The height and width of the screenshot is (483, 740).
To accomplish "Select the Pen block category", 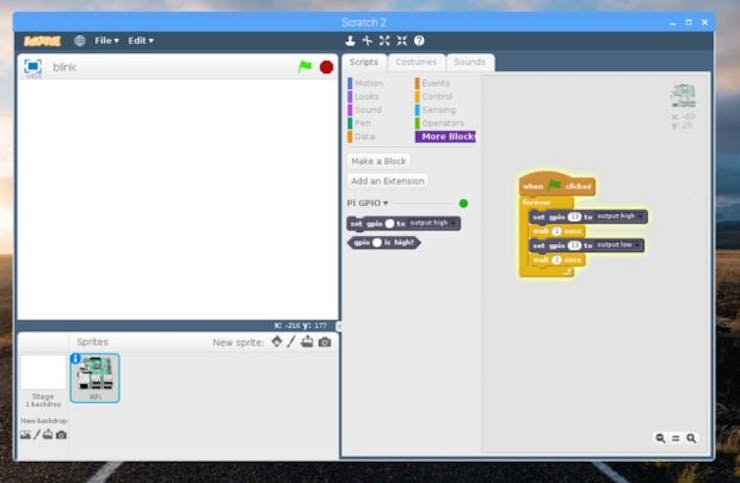I will click(x=359, y=123).
